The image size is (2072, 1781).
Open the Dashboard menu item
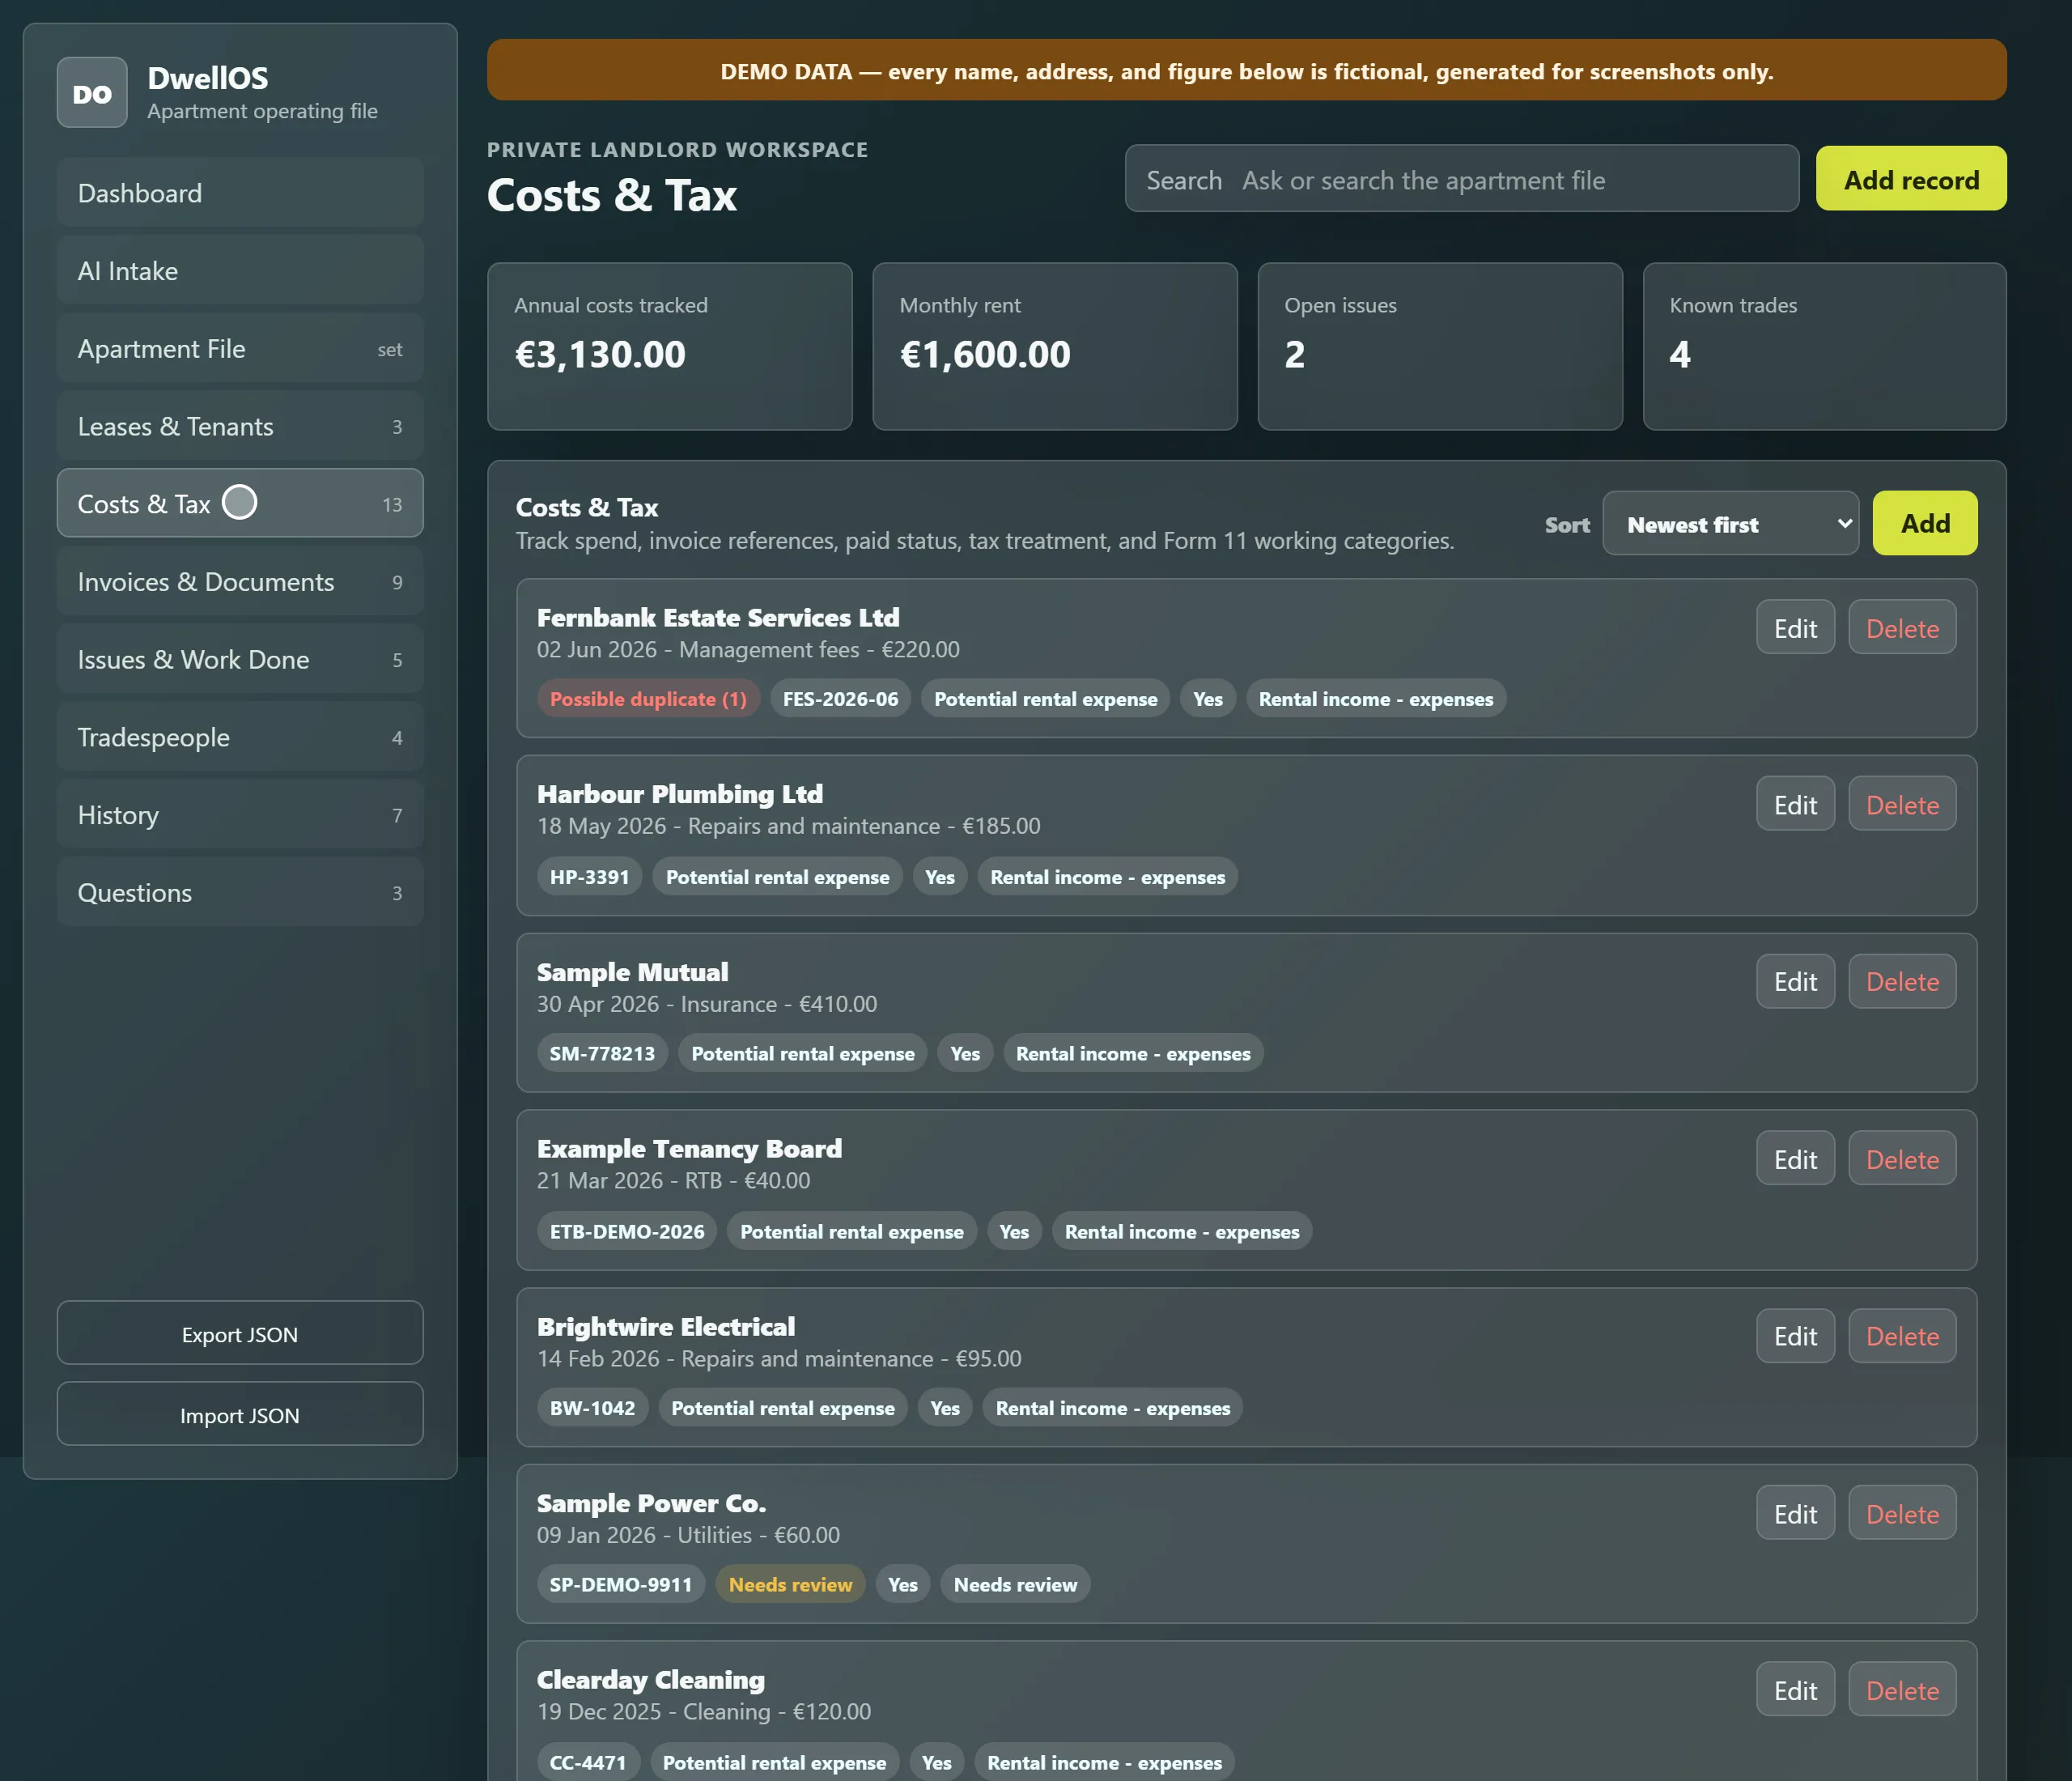coord(240,193)
